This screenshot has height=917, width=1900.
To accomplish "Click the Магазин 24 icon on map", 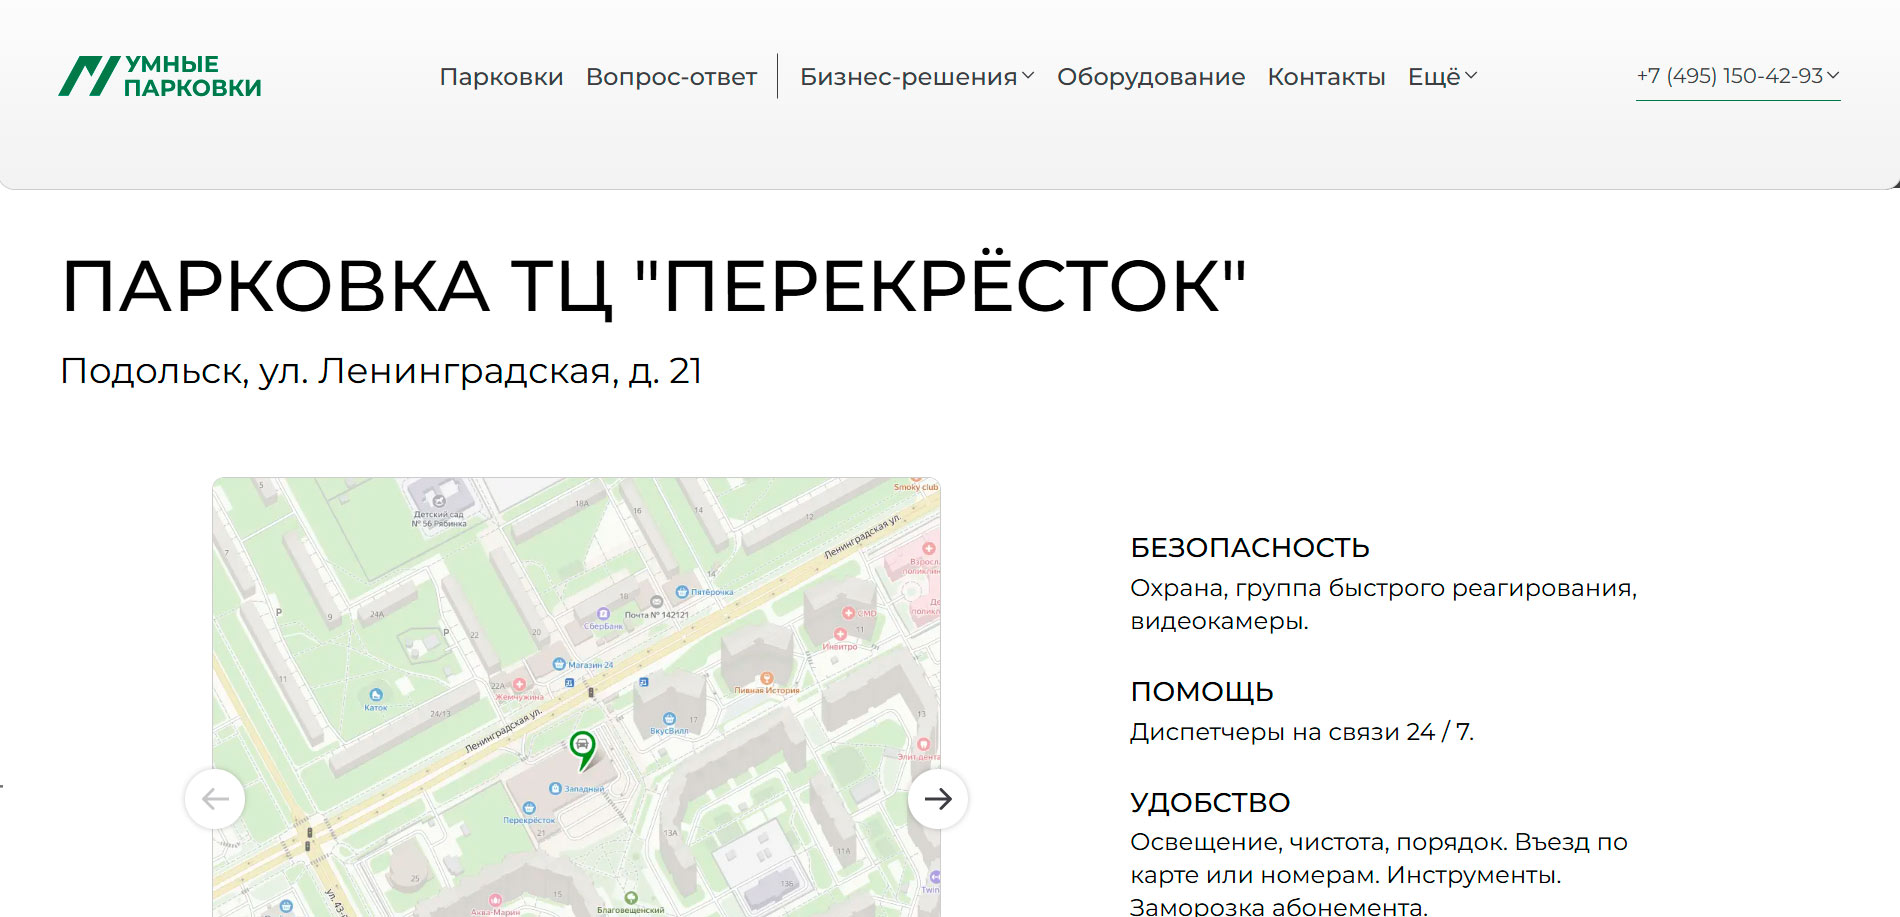I will click(x=559, y=664).
